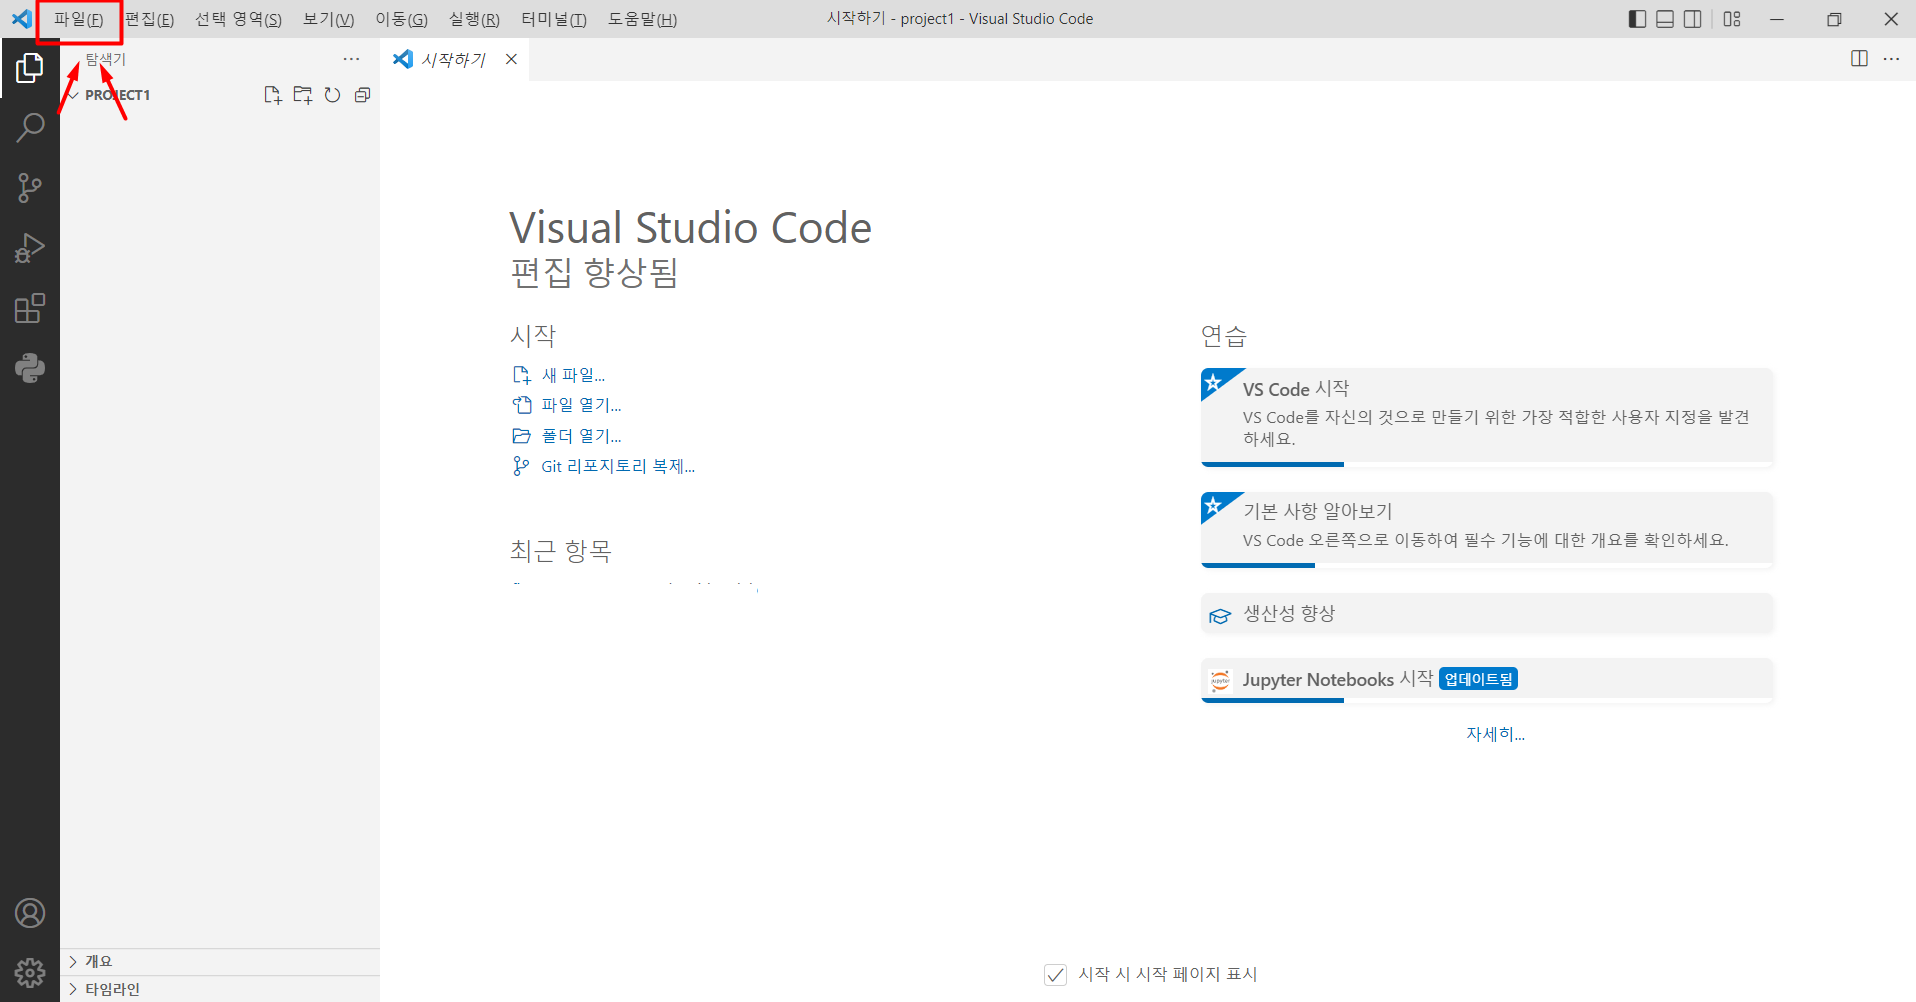Minimize the VS Code window

point(1777,19)
